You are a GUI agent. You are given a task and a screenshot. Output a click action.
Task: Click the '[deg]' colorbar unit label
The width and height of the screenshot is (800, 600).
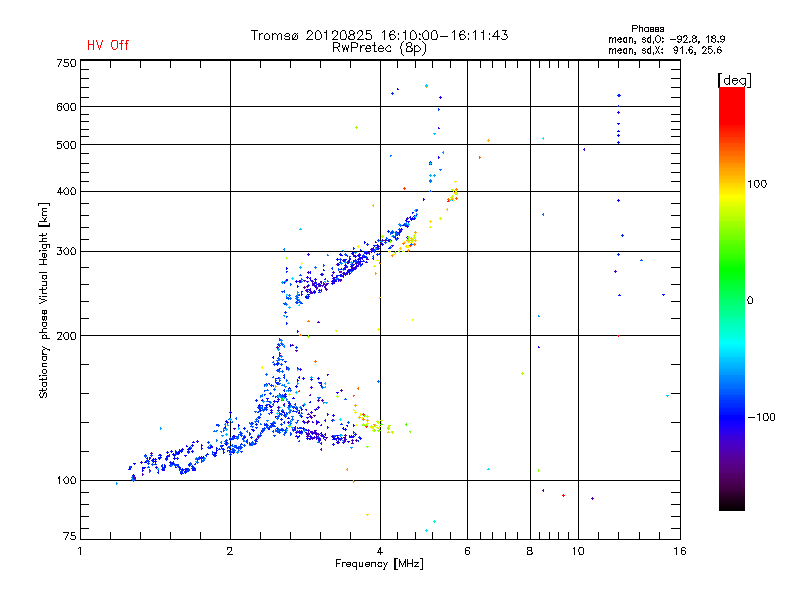click(x=734, y=80)
